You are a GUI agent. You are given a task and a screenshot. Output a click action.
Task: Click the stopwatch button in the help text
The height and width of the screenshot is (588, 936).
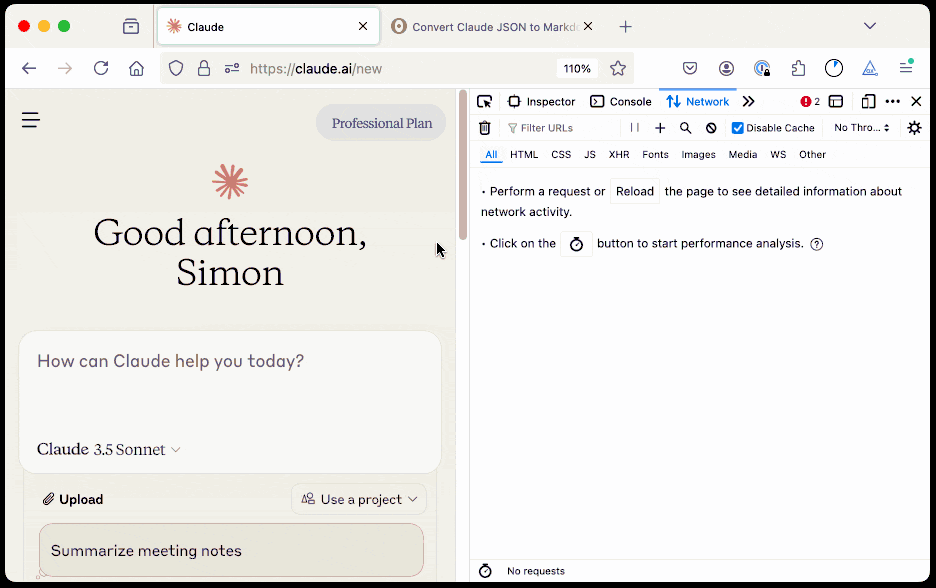point(576,244)
